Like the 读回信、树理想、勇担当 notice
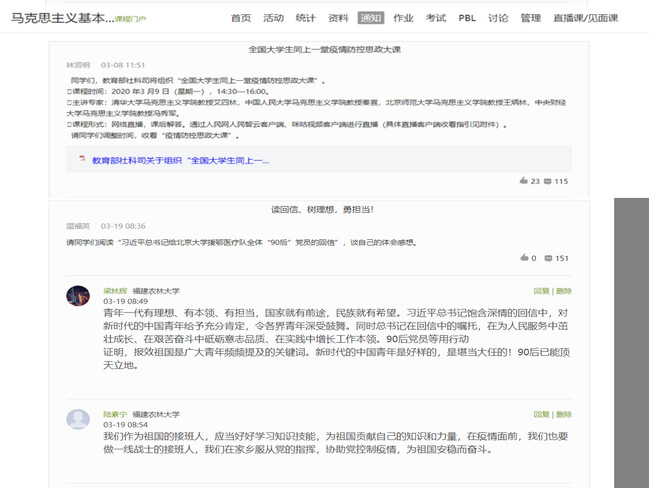The height and width of the screenshot is (488, 649). [x=524, y=258]
